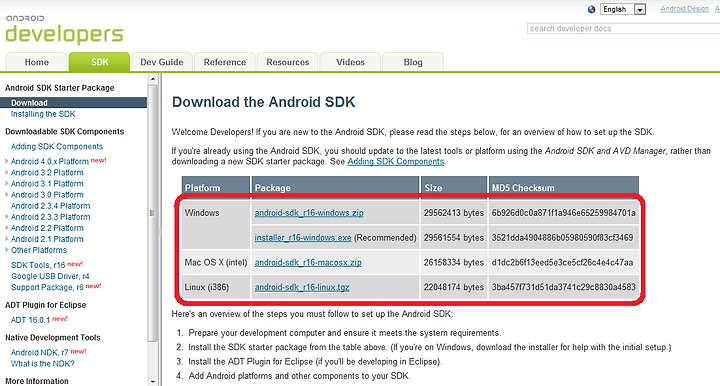The image size is (720, 386).
Task: Select Download in the sidebar
Action: [x=73, y=103]
